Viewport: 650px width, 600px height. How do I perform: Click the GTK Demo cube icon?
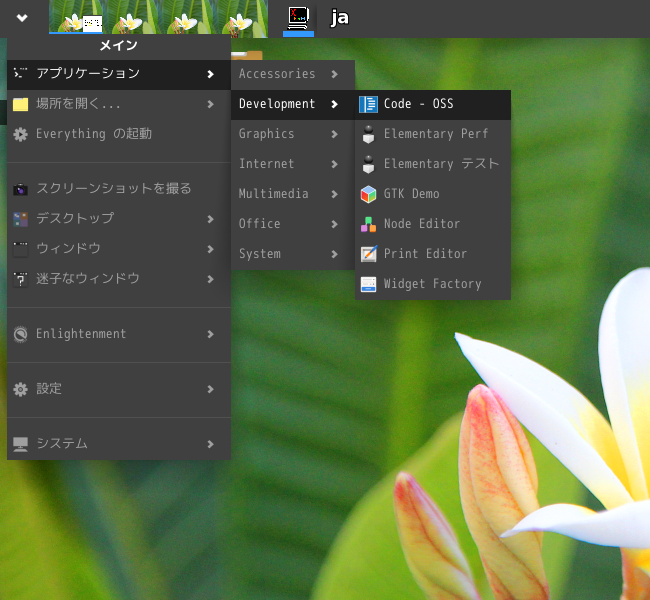[368, 194]
